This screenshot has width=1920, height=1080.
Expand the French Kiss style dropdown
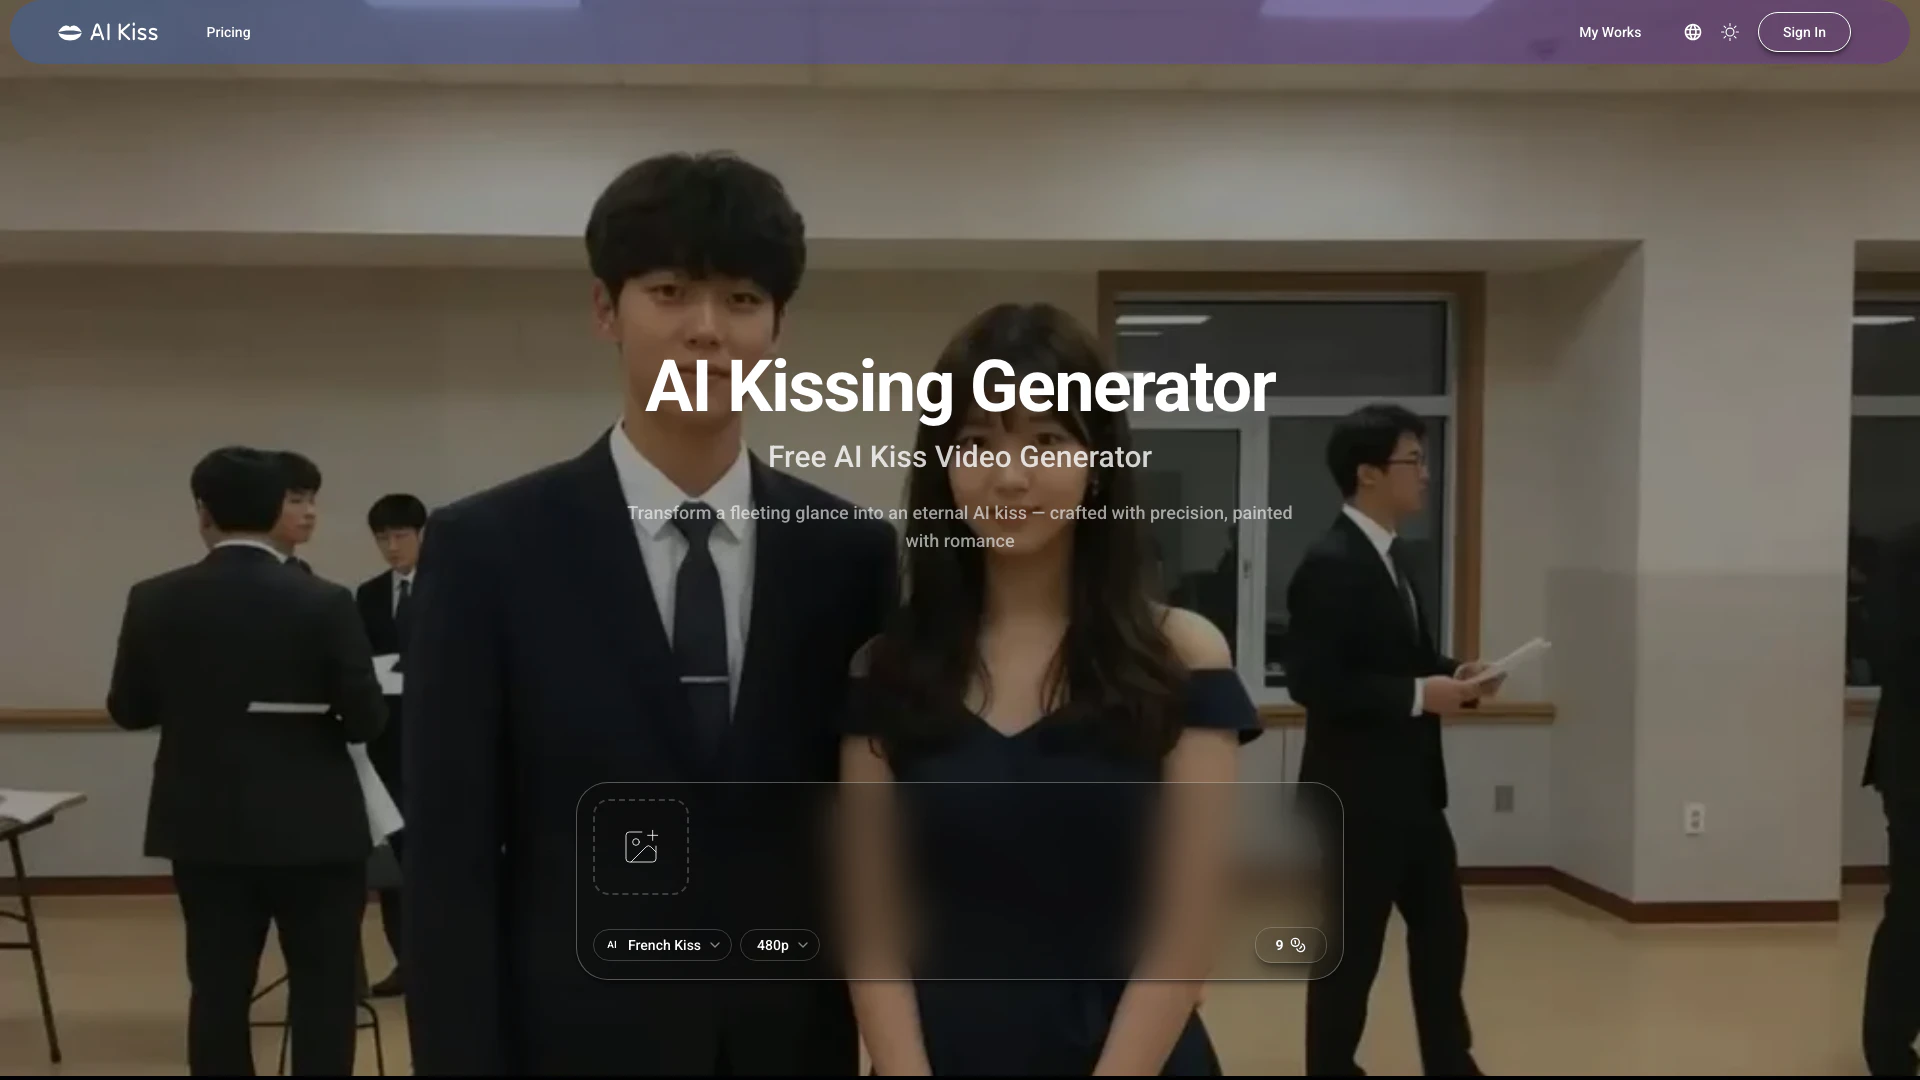(662, 945)
